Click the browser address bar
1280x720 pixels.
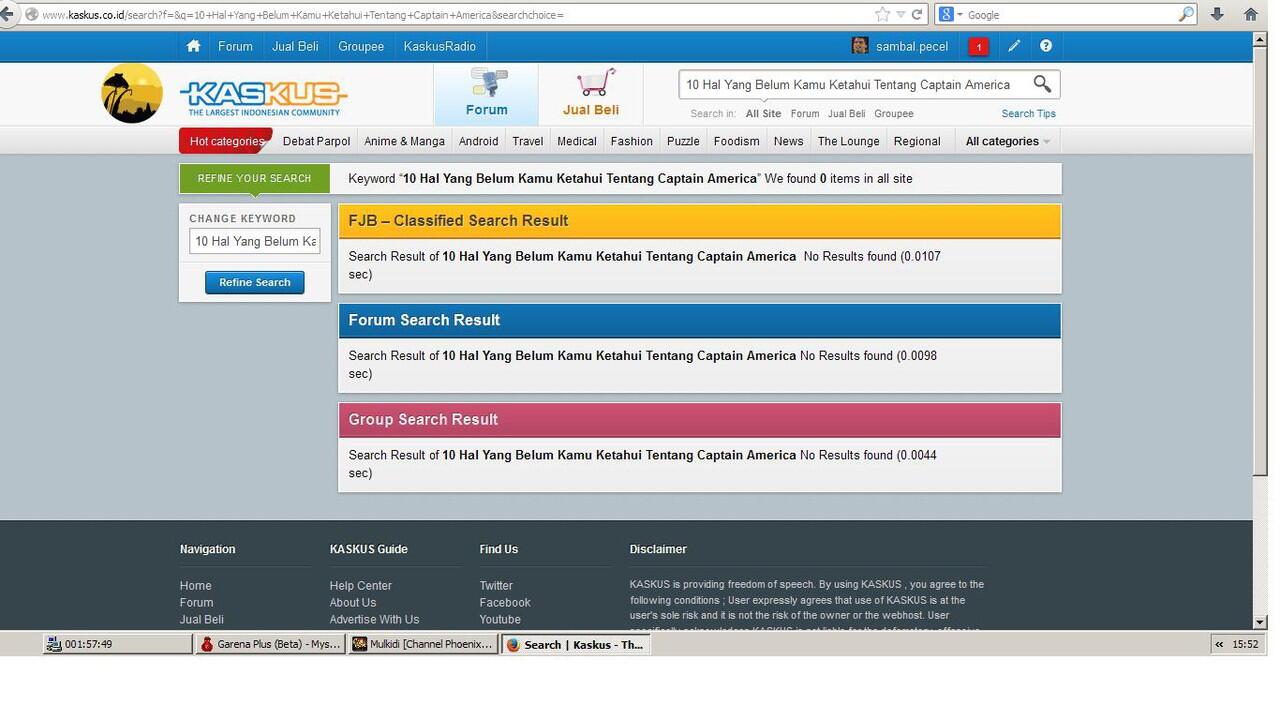[450, 15]
